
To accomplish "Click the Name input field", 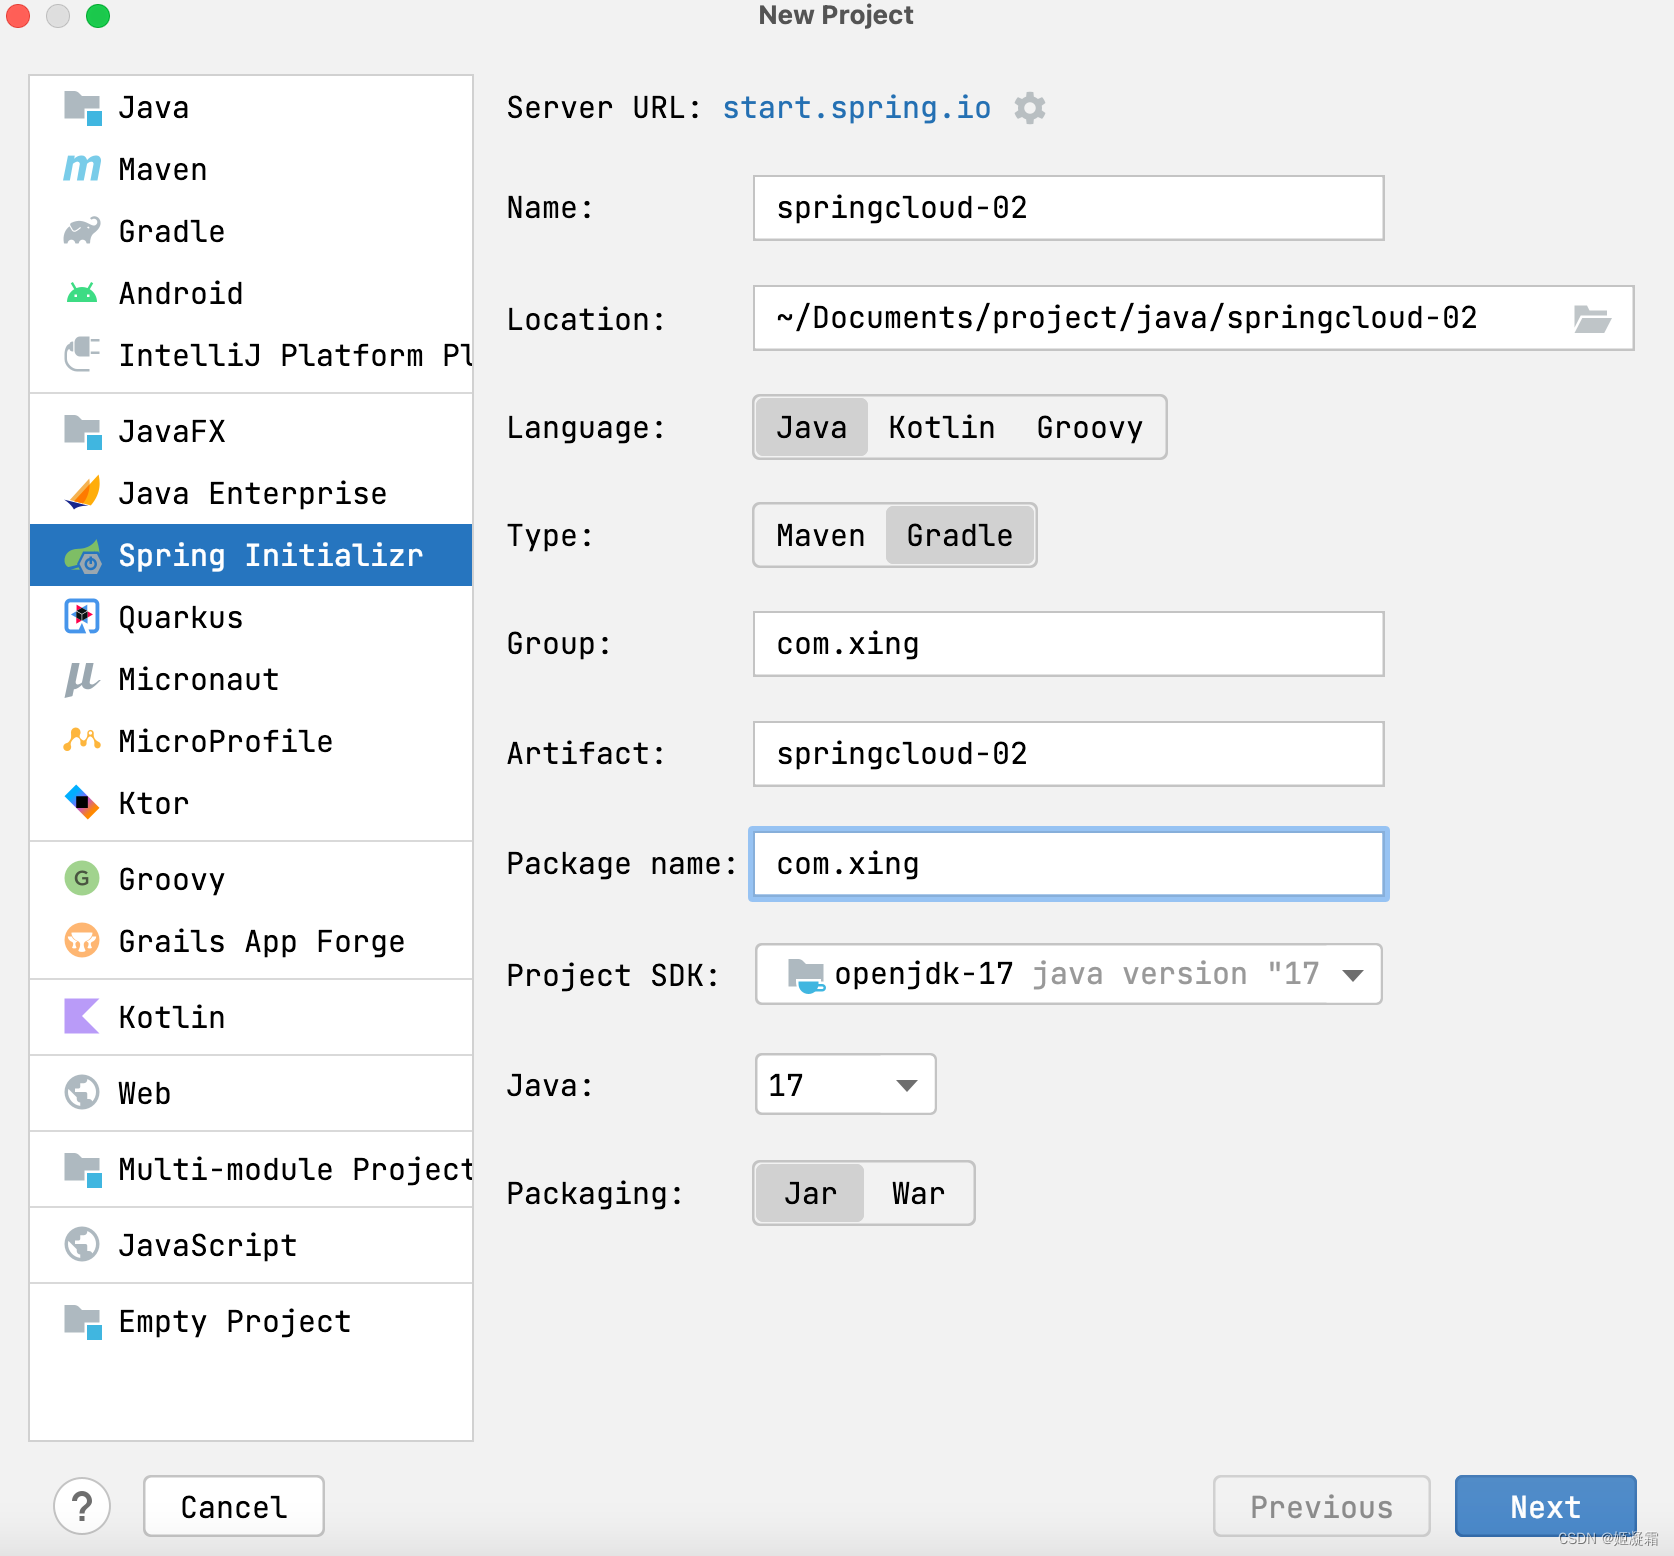I will (x=1068, y=208).
